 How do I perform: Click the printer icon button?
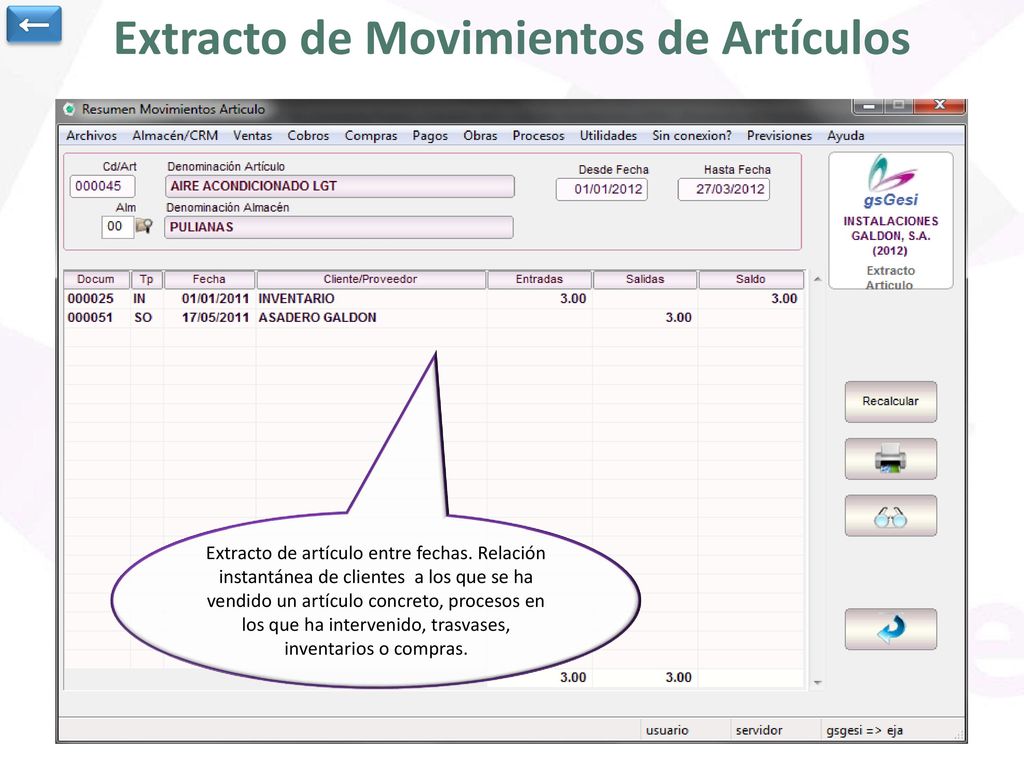[890, 458]
